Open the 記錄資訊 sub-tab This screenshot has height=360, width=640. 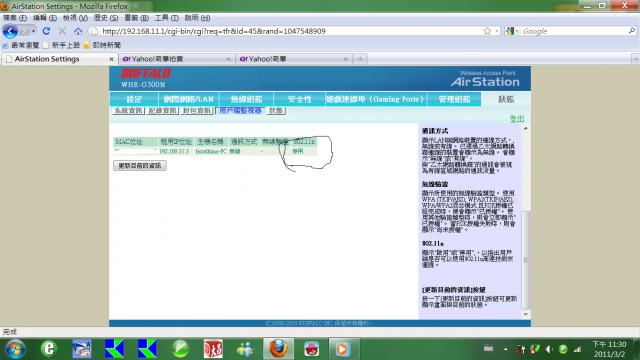(x=162, y=111)
